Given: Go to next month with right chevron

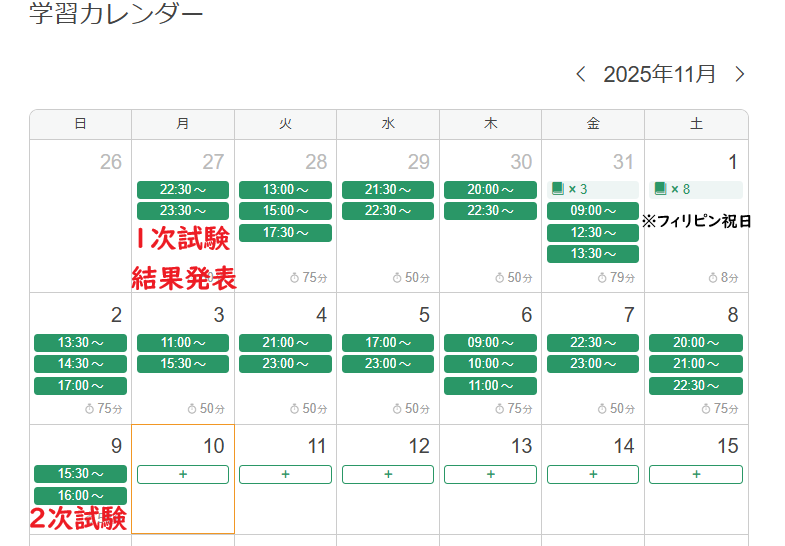Looking at the screenshot, I should tap(740, 74).
